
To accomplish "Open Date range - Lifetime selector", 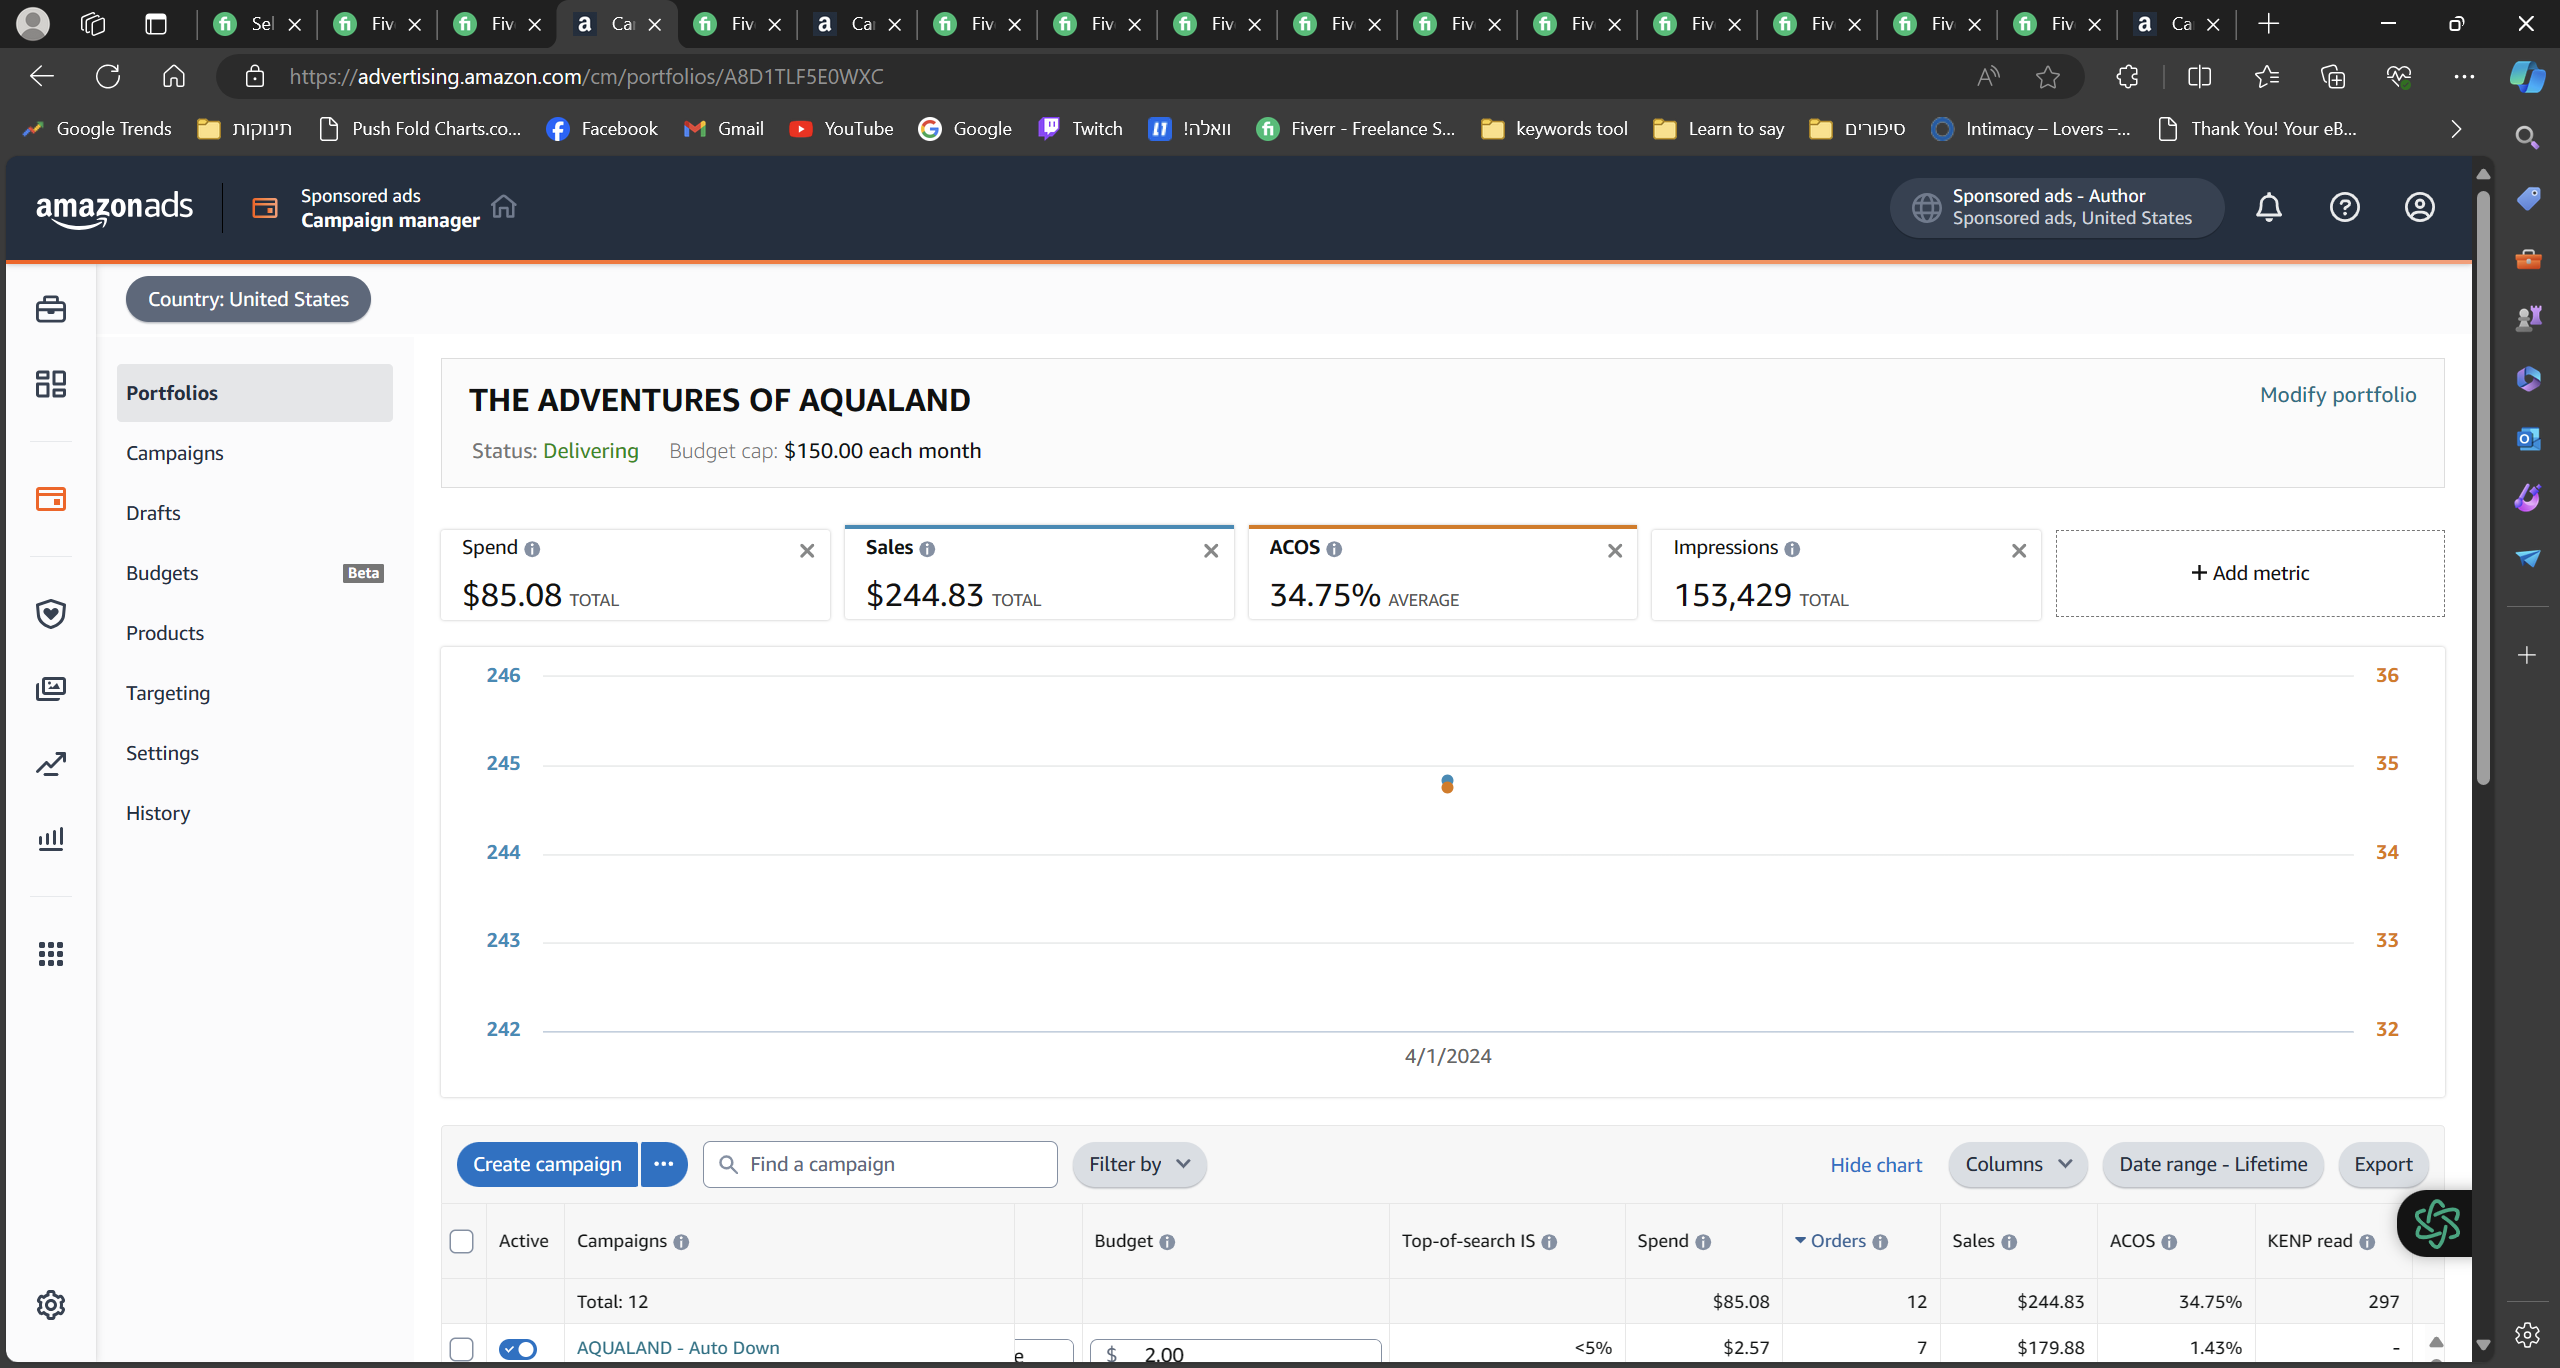I will click(x=2213, y=1164).
